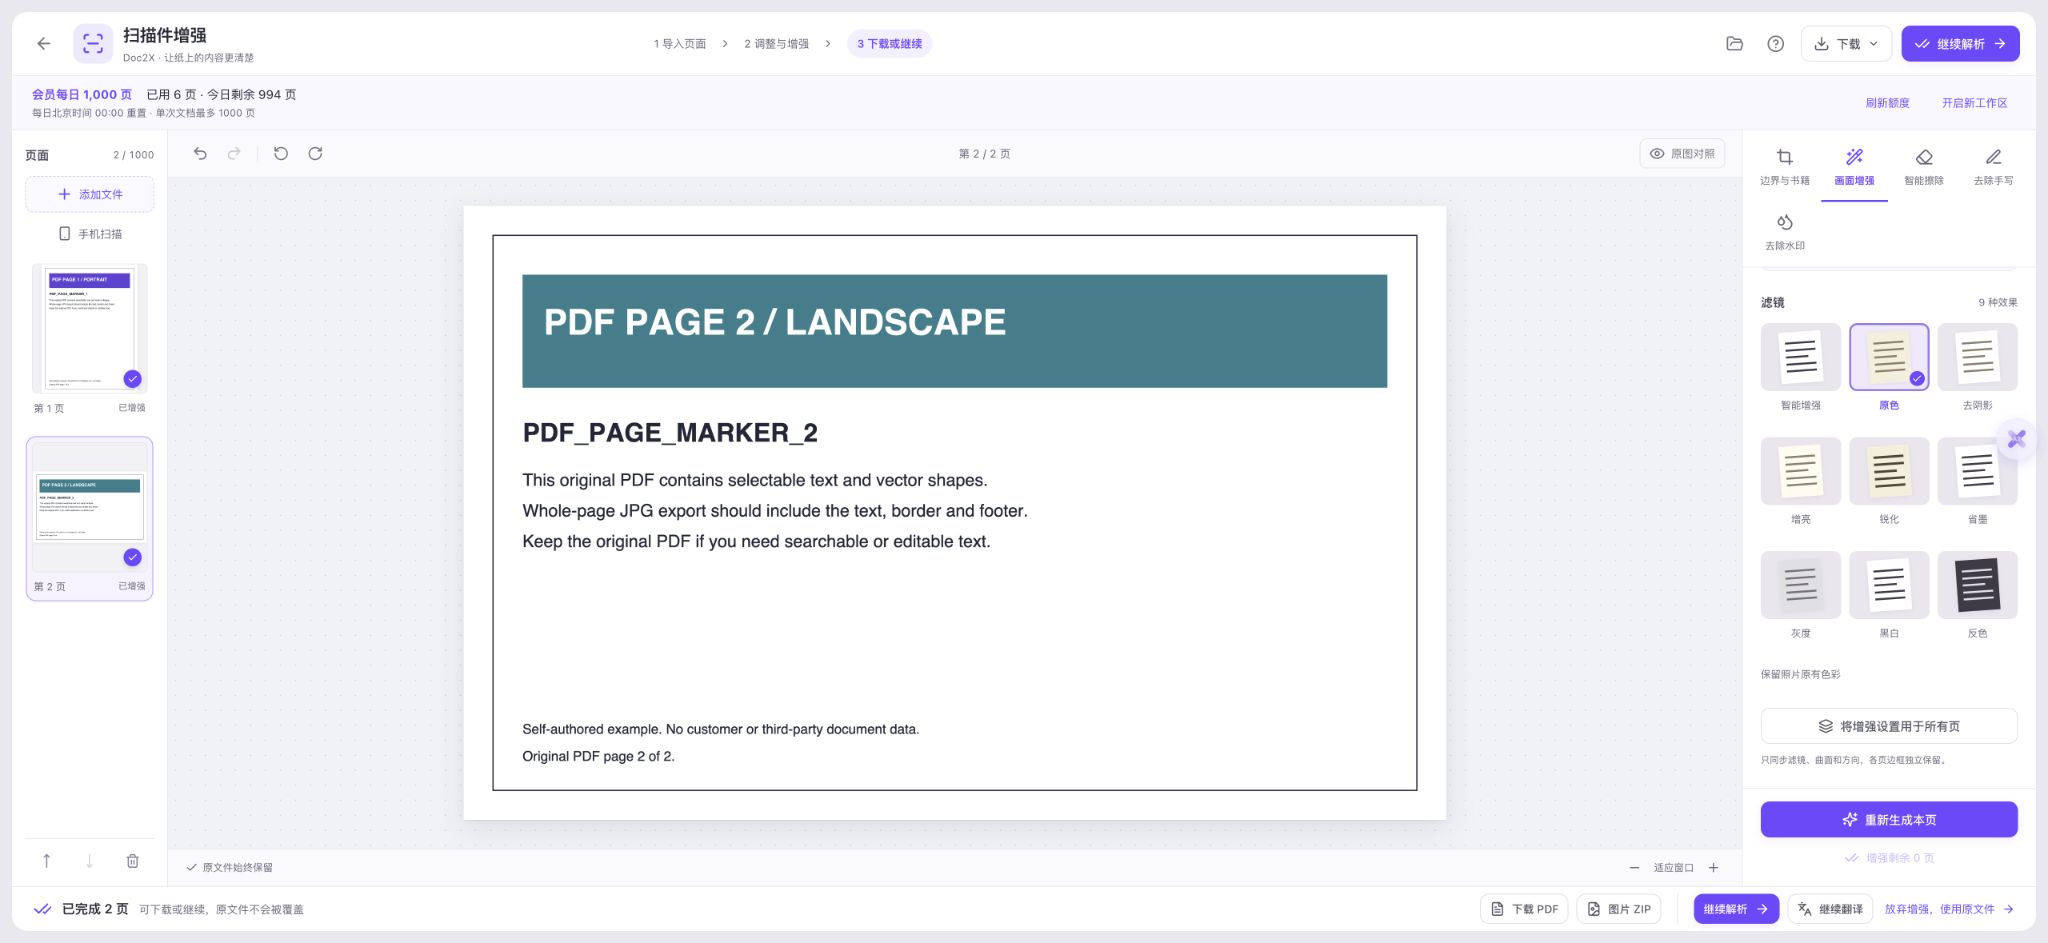2048x943 pixels.
Task: Apply 反色 filter
Action: pyautogui.click(x=1977, y=585)
